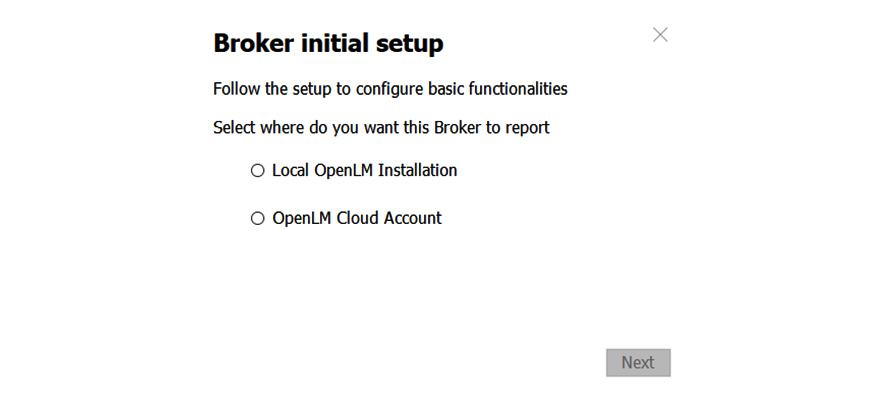Click the word "Account" in the second option
Screen dimensions: 885x404
(x=413, y=218)
